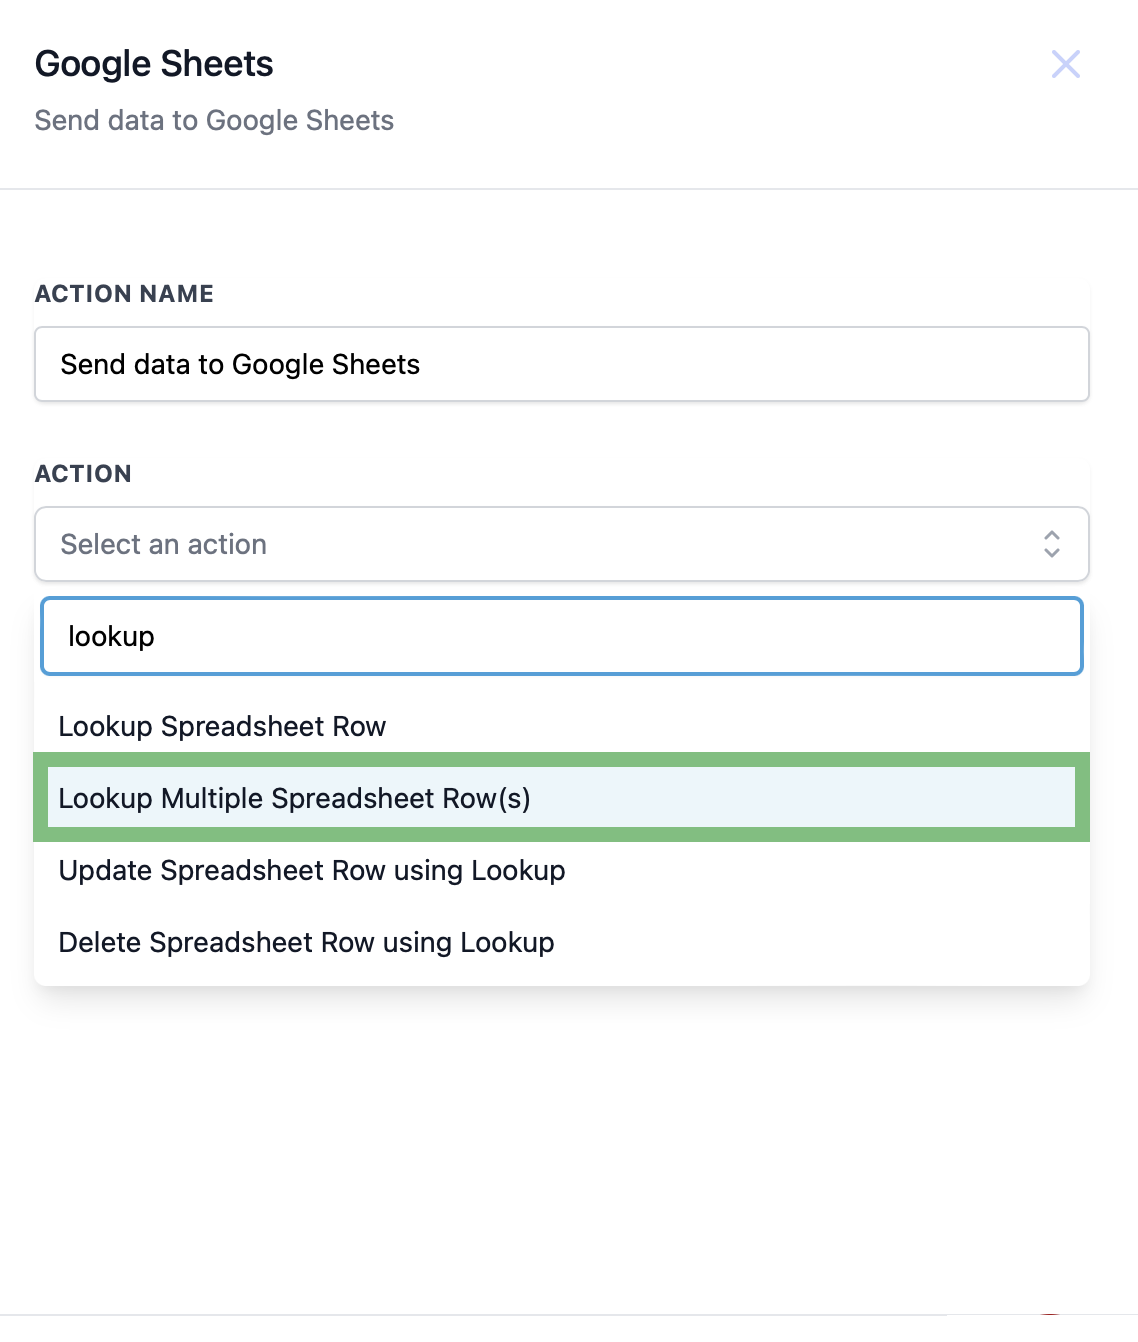Open the Select an action dropdown
Viewport: 1138px width, 1342px height.
[x=562, y=544]
